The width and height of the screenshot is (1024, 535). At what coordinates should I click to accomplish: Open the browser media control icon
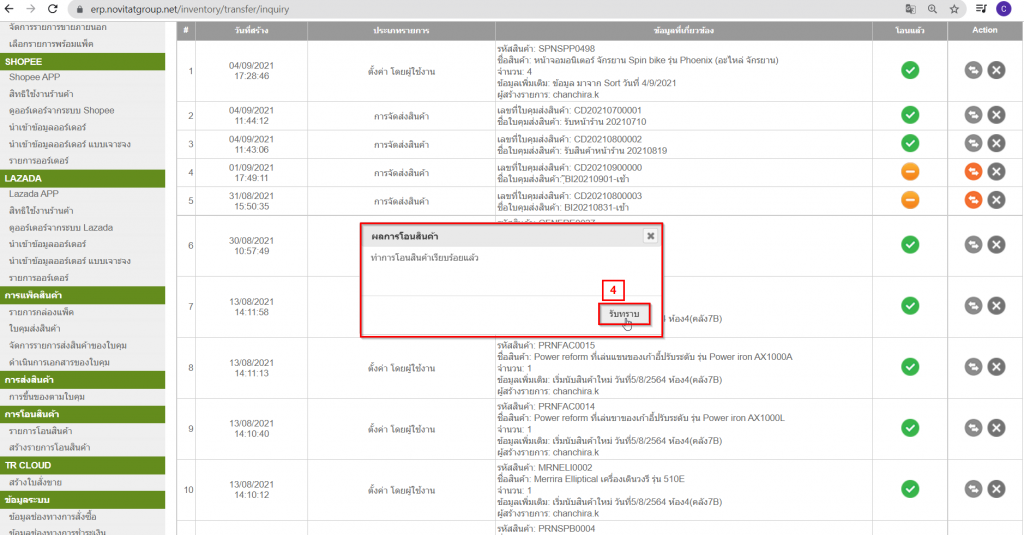(x=980, y=8)
